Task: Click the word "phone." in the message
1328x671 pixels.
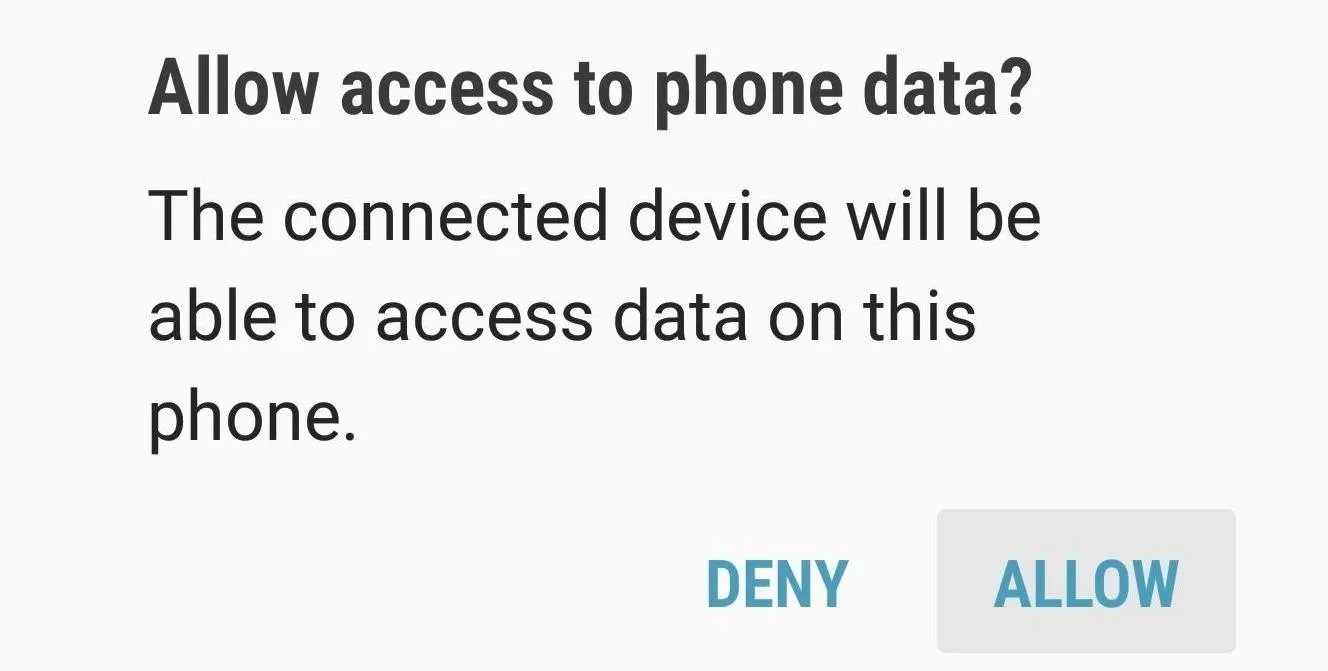Action: tap(252, 419)
